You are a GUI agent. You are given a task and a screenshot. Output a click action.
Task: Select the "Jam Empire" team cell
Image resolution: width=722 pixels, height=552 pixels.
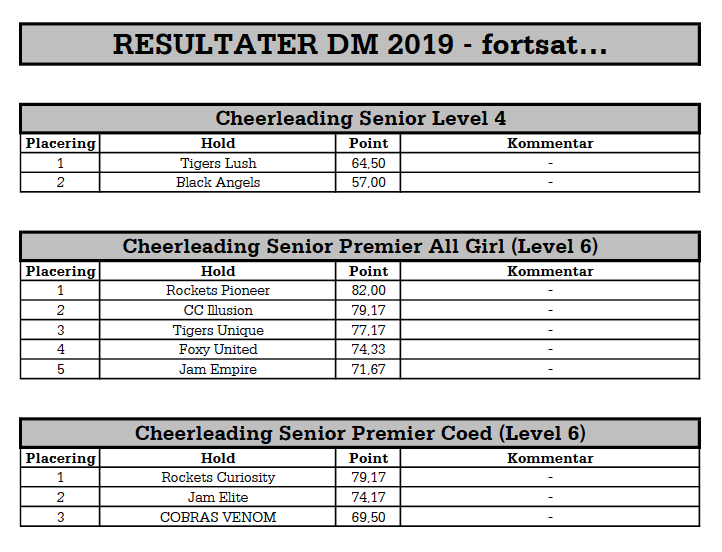click(218, 369)
